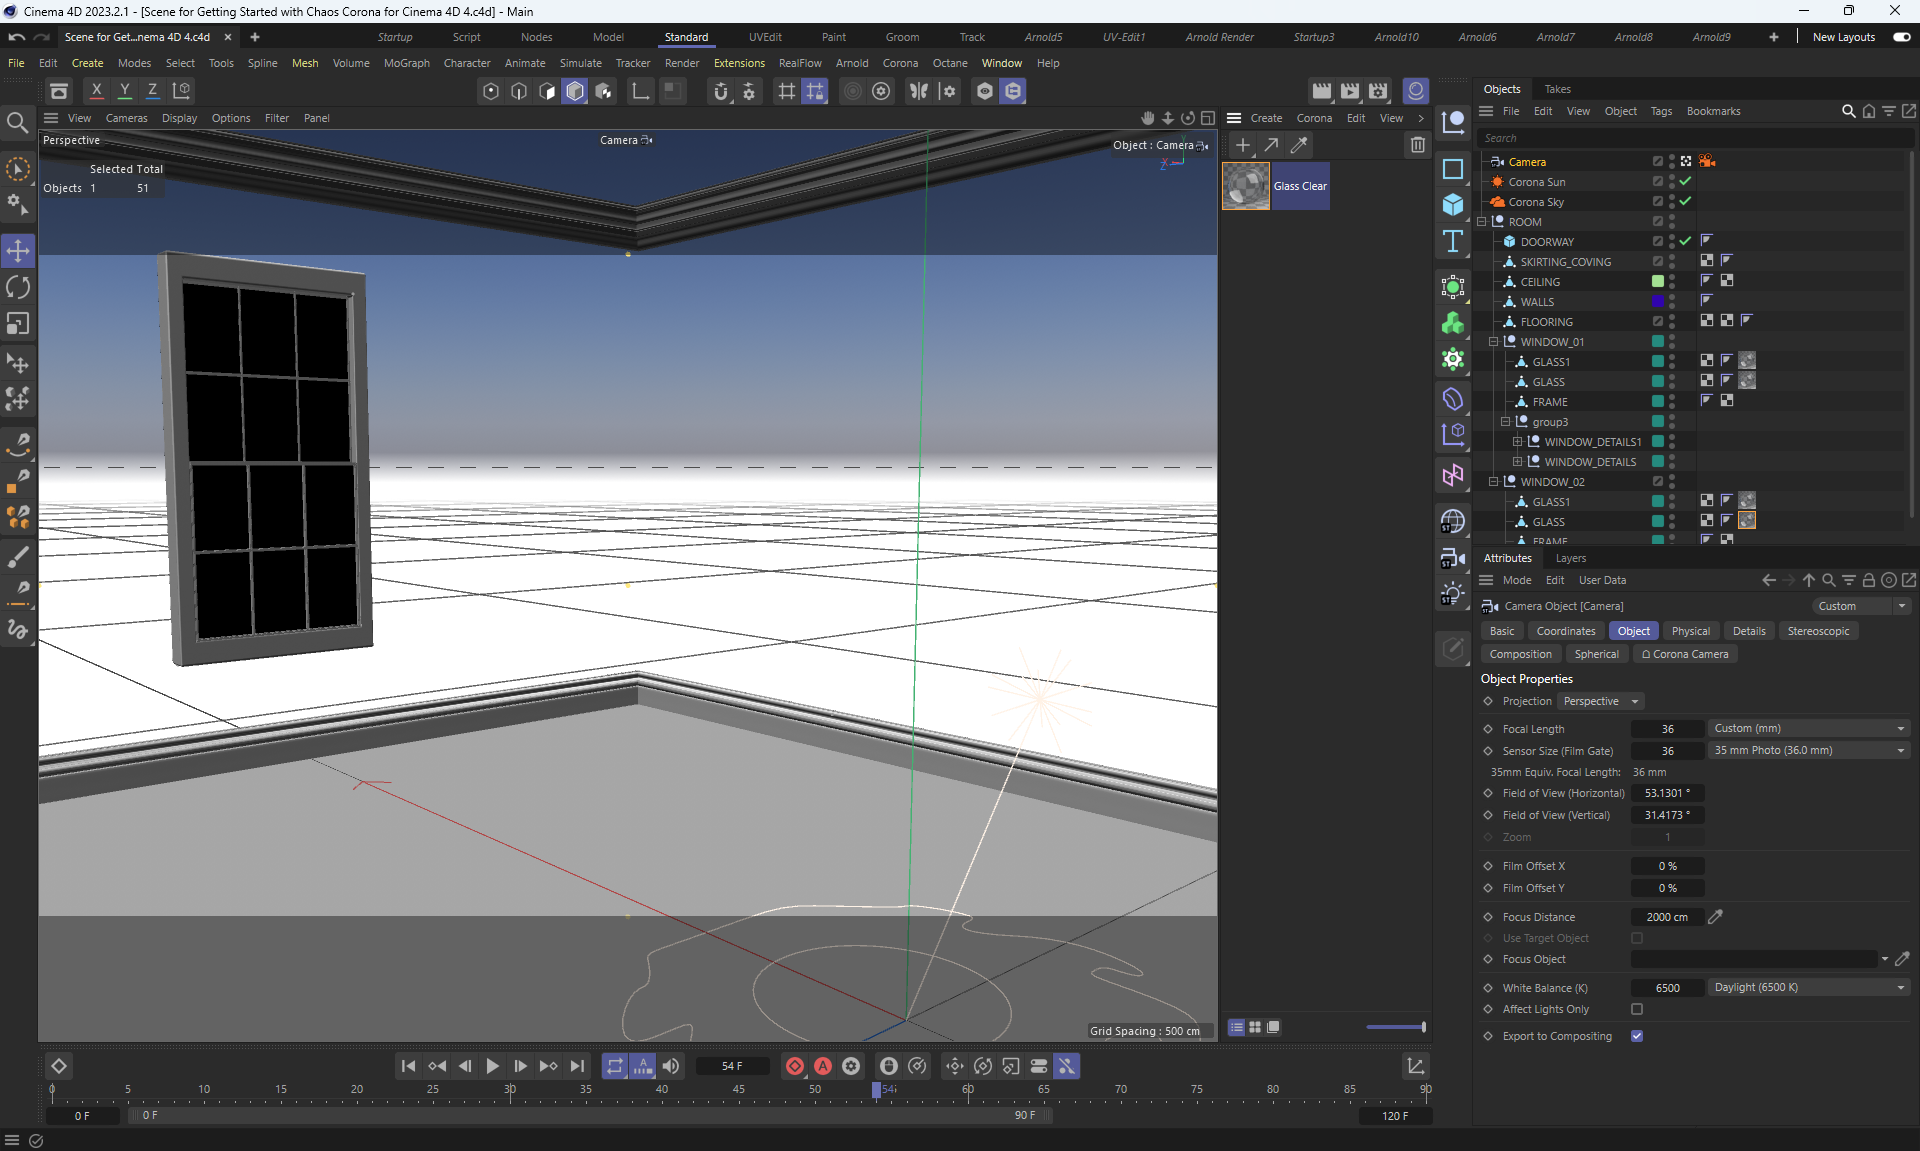The width and height of the screenshot is (1920, 1151).
Task: Toggle the Affect Lights Only checkbox
Action: click(1637, 1009)
